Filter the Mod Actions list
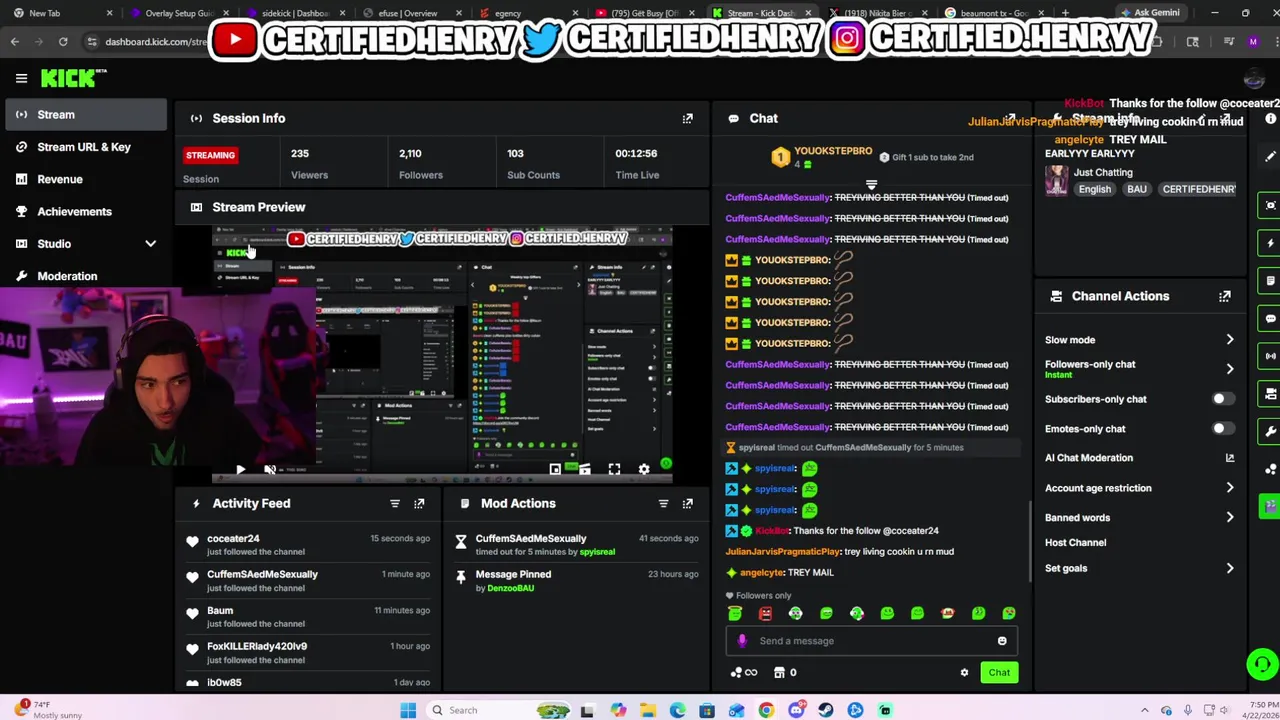1280x720 pixels. [x=663, y=504]
